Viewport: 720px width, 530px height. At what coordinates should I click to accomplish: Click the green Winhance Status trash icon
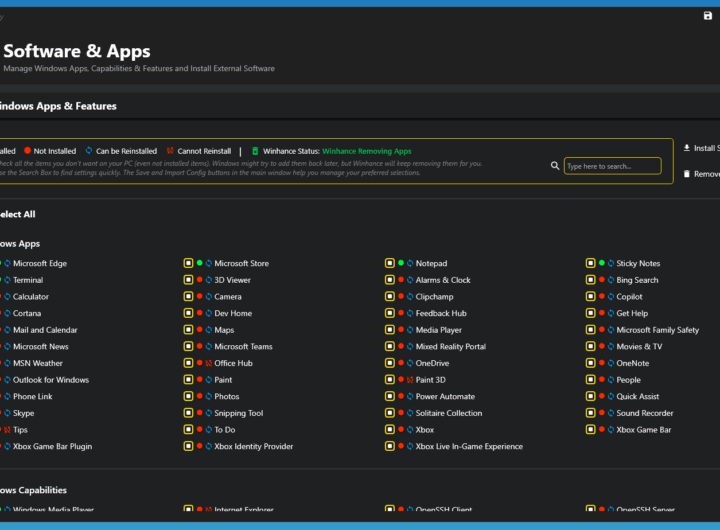pos(255,151)
